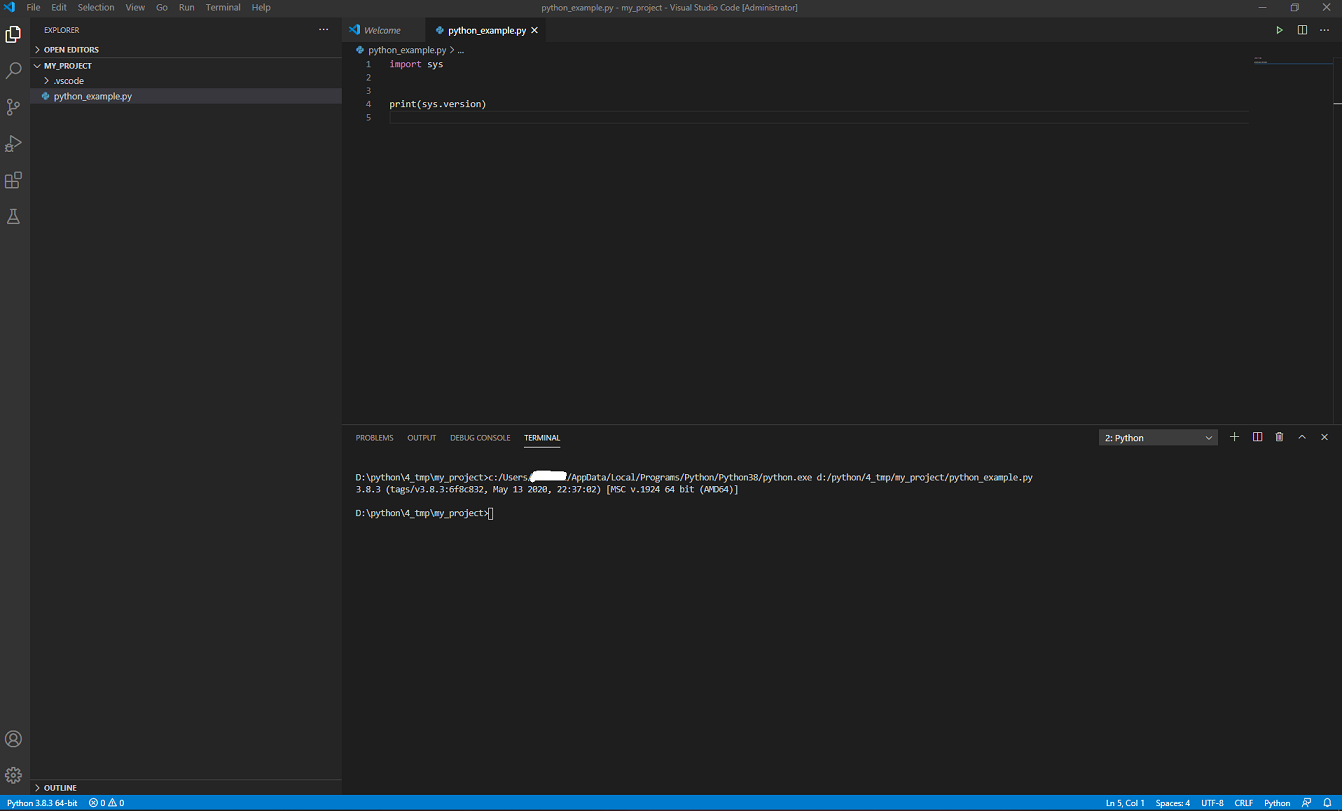Maximize the terminal panel size
Viewport: 1342px width, 811px height.
(x=1302, y=437)
